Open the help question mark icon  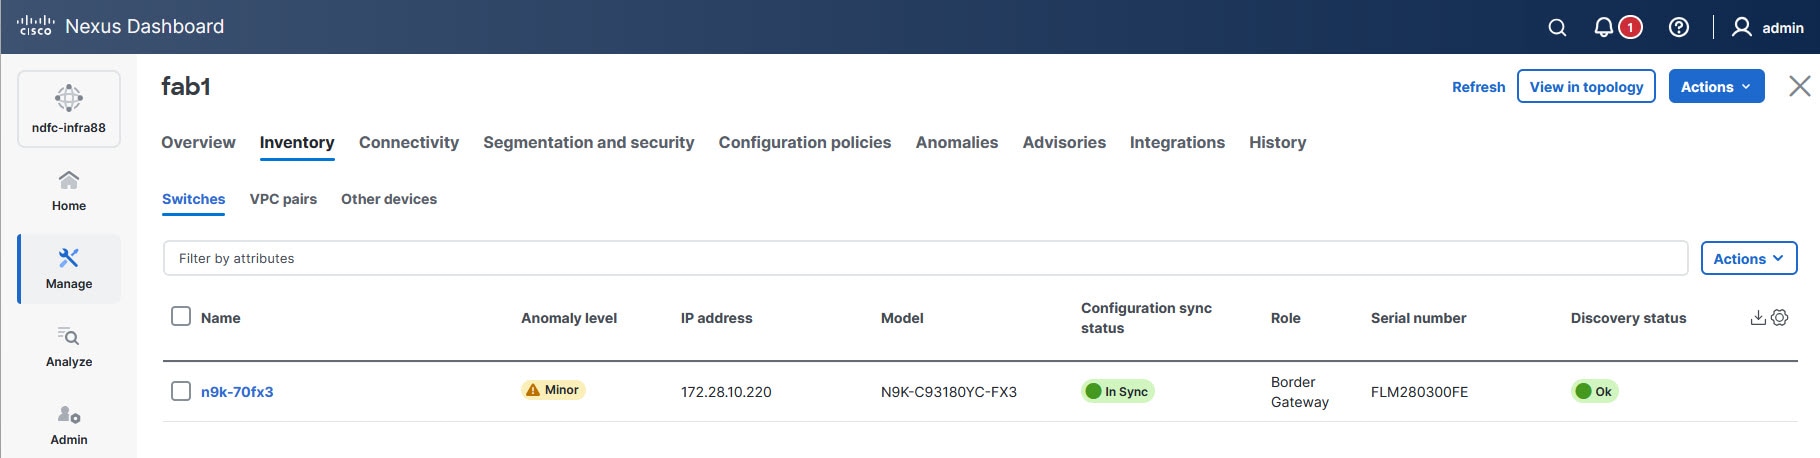(1679, 27)
